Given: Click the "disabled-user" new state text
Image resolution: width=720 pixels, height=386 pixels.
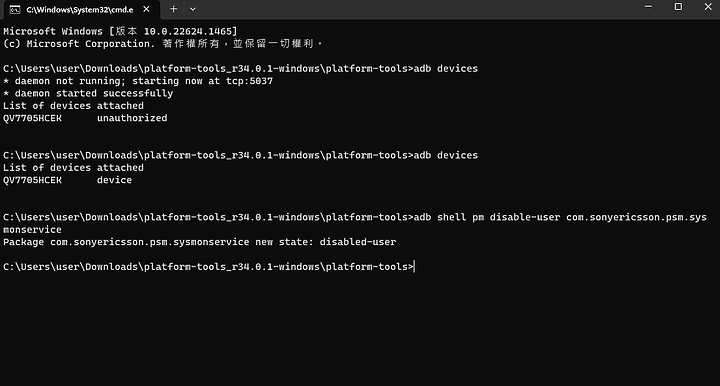Looking at the screenshot, I should [x=358, y=242].
